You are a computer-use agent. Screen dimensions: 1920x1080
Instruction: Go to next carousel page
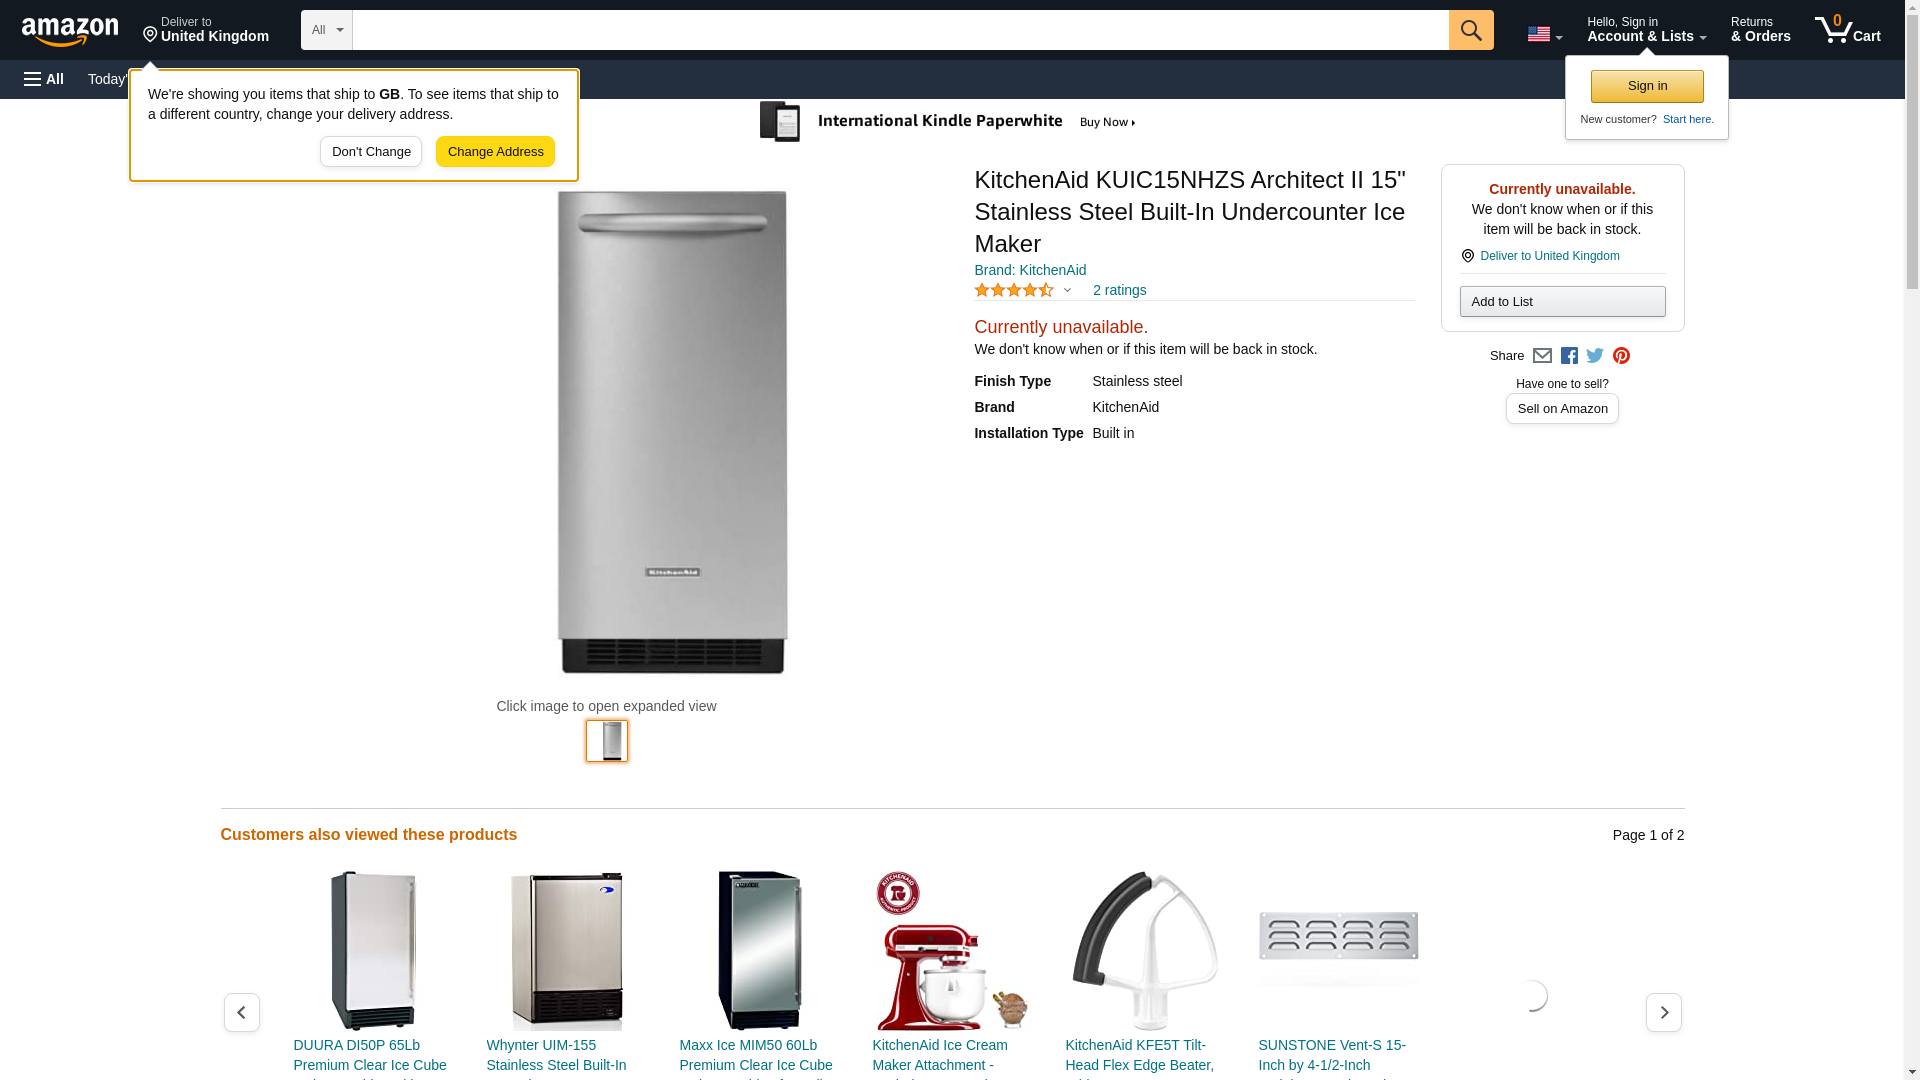1663,1012
